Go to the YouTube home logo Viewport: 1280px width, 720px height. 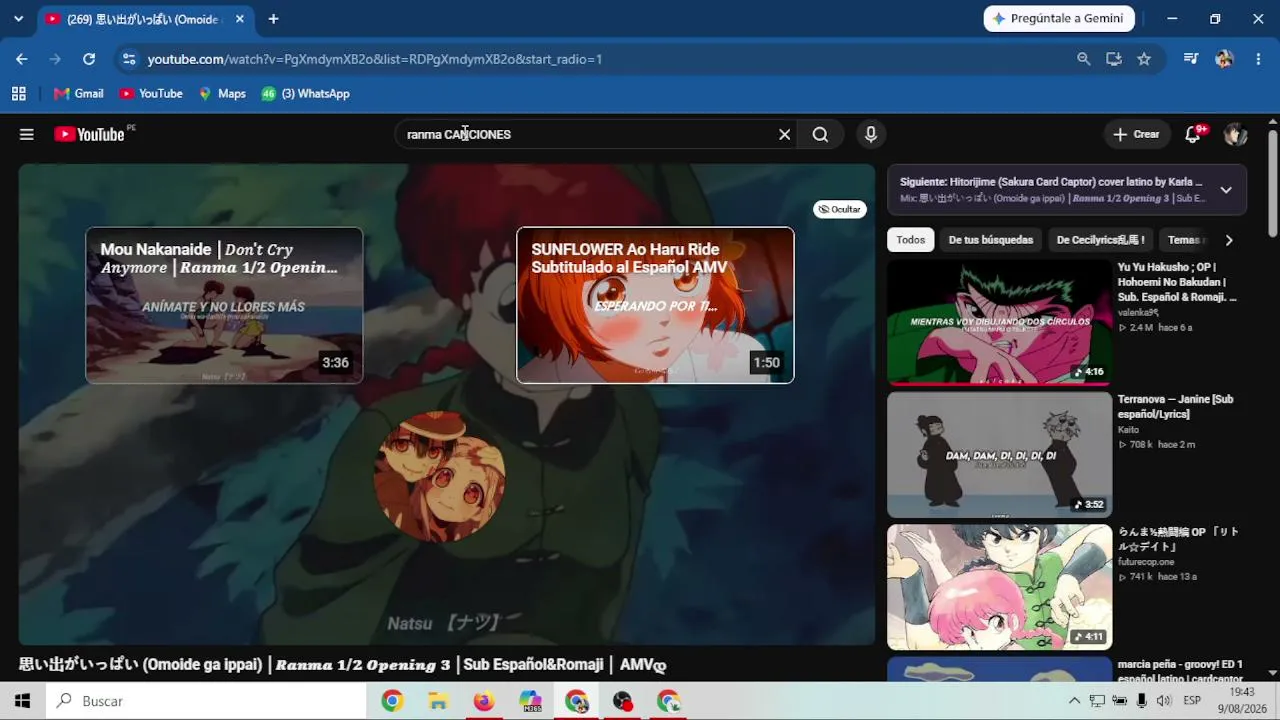click(x=90, y=134)
